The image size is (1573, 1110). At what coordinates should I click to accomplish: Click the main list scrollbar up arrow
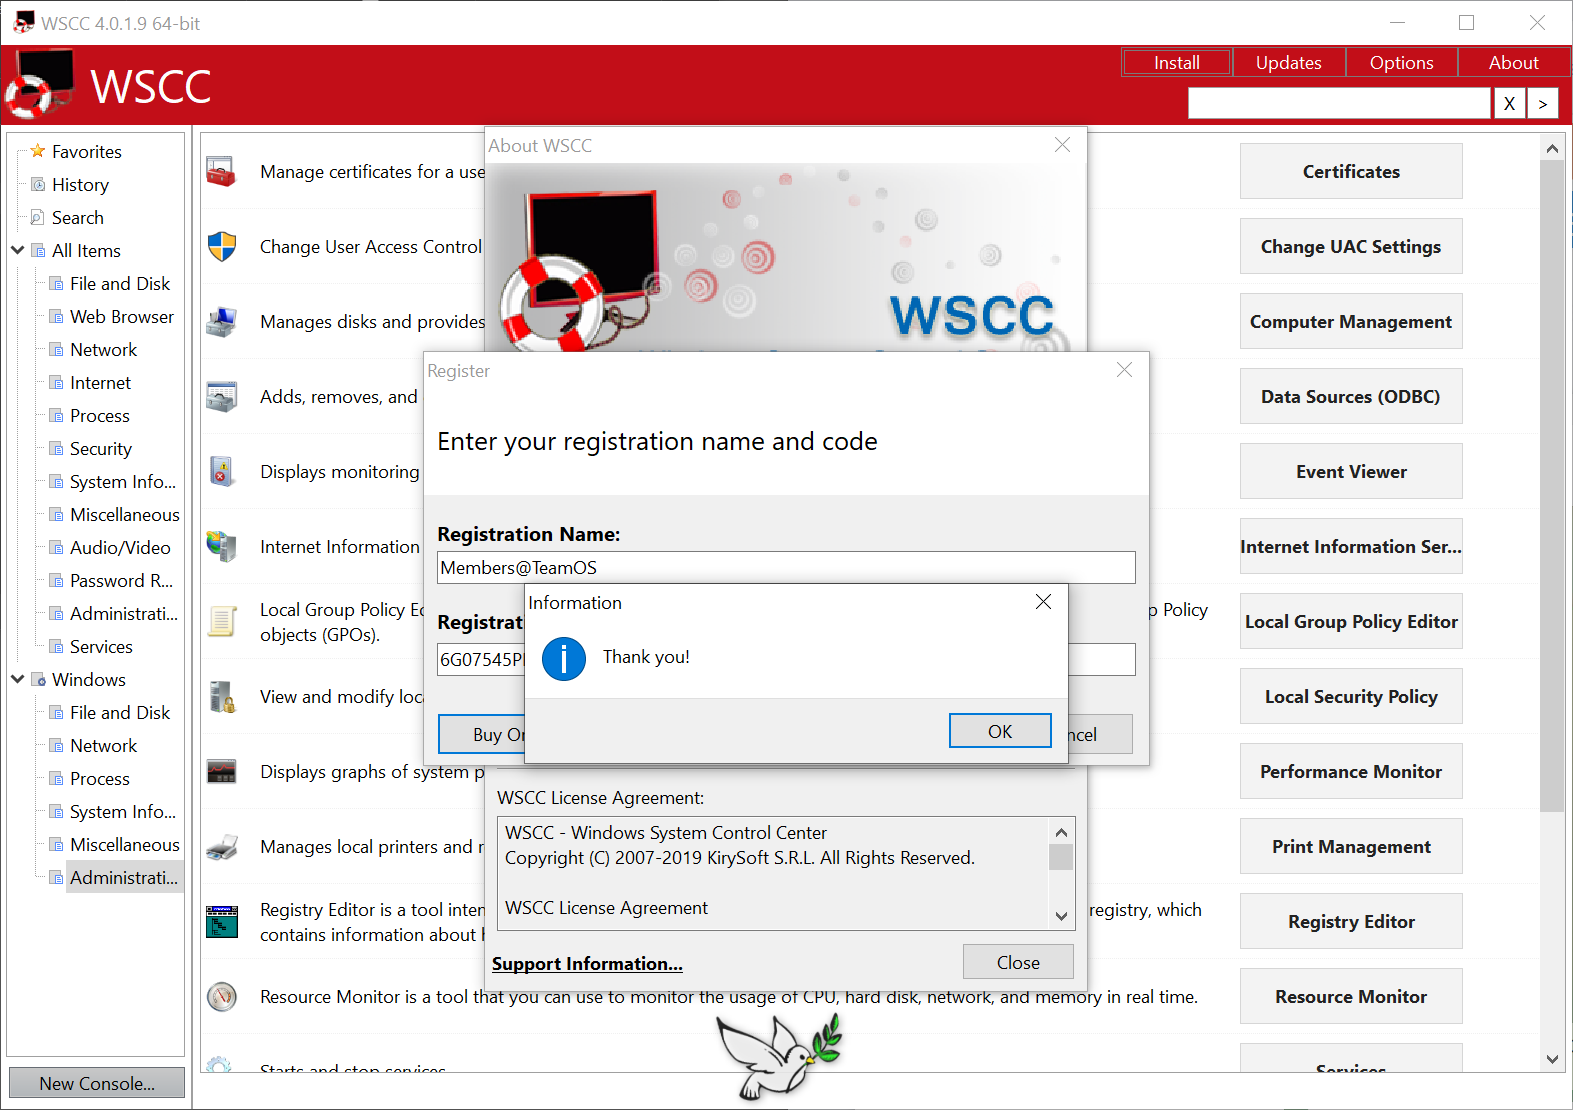1552,148
